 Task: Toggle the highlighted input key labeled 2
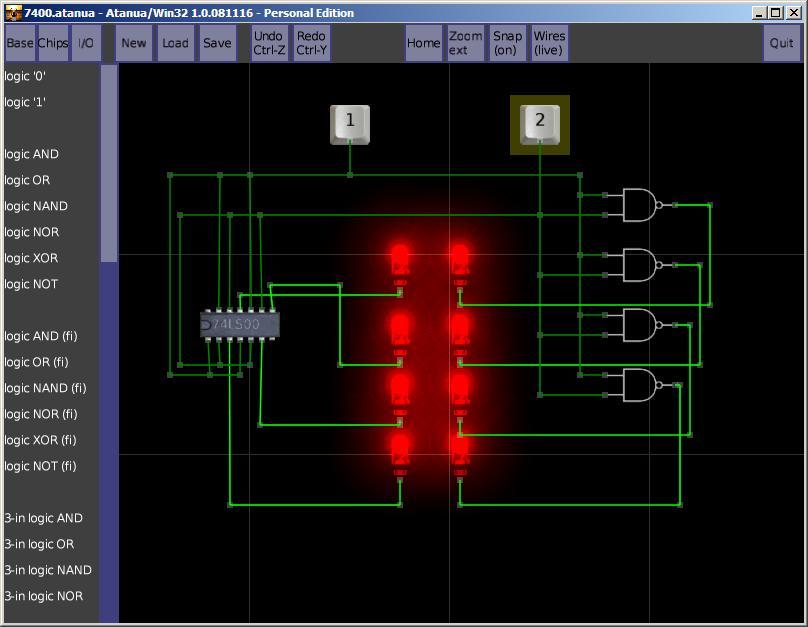tap(540, 124)
